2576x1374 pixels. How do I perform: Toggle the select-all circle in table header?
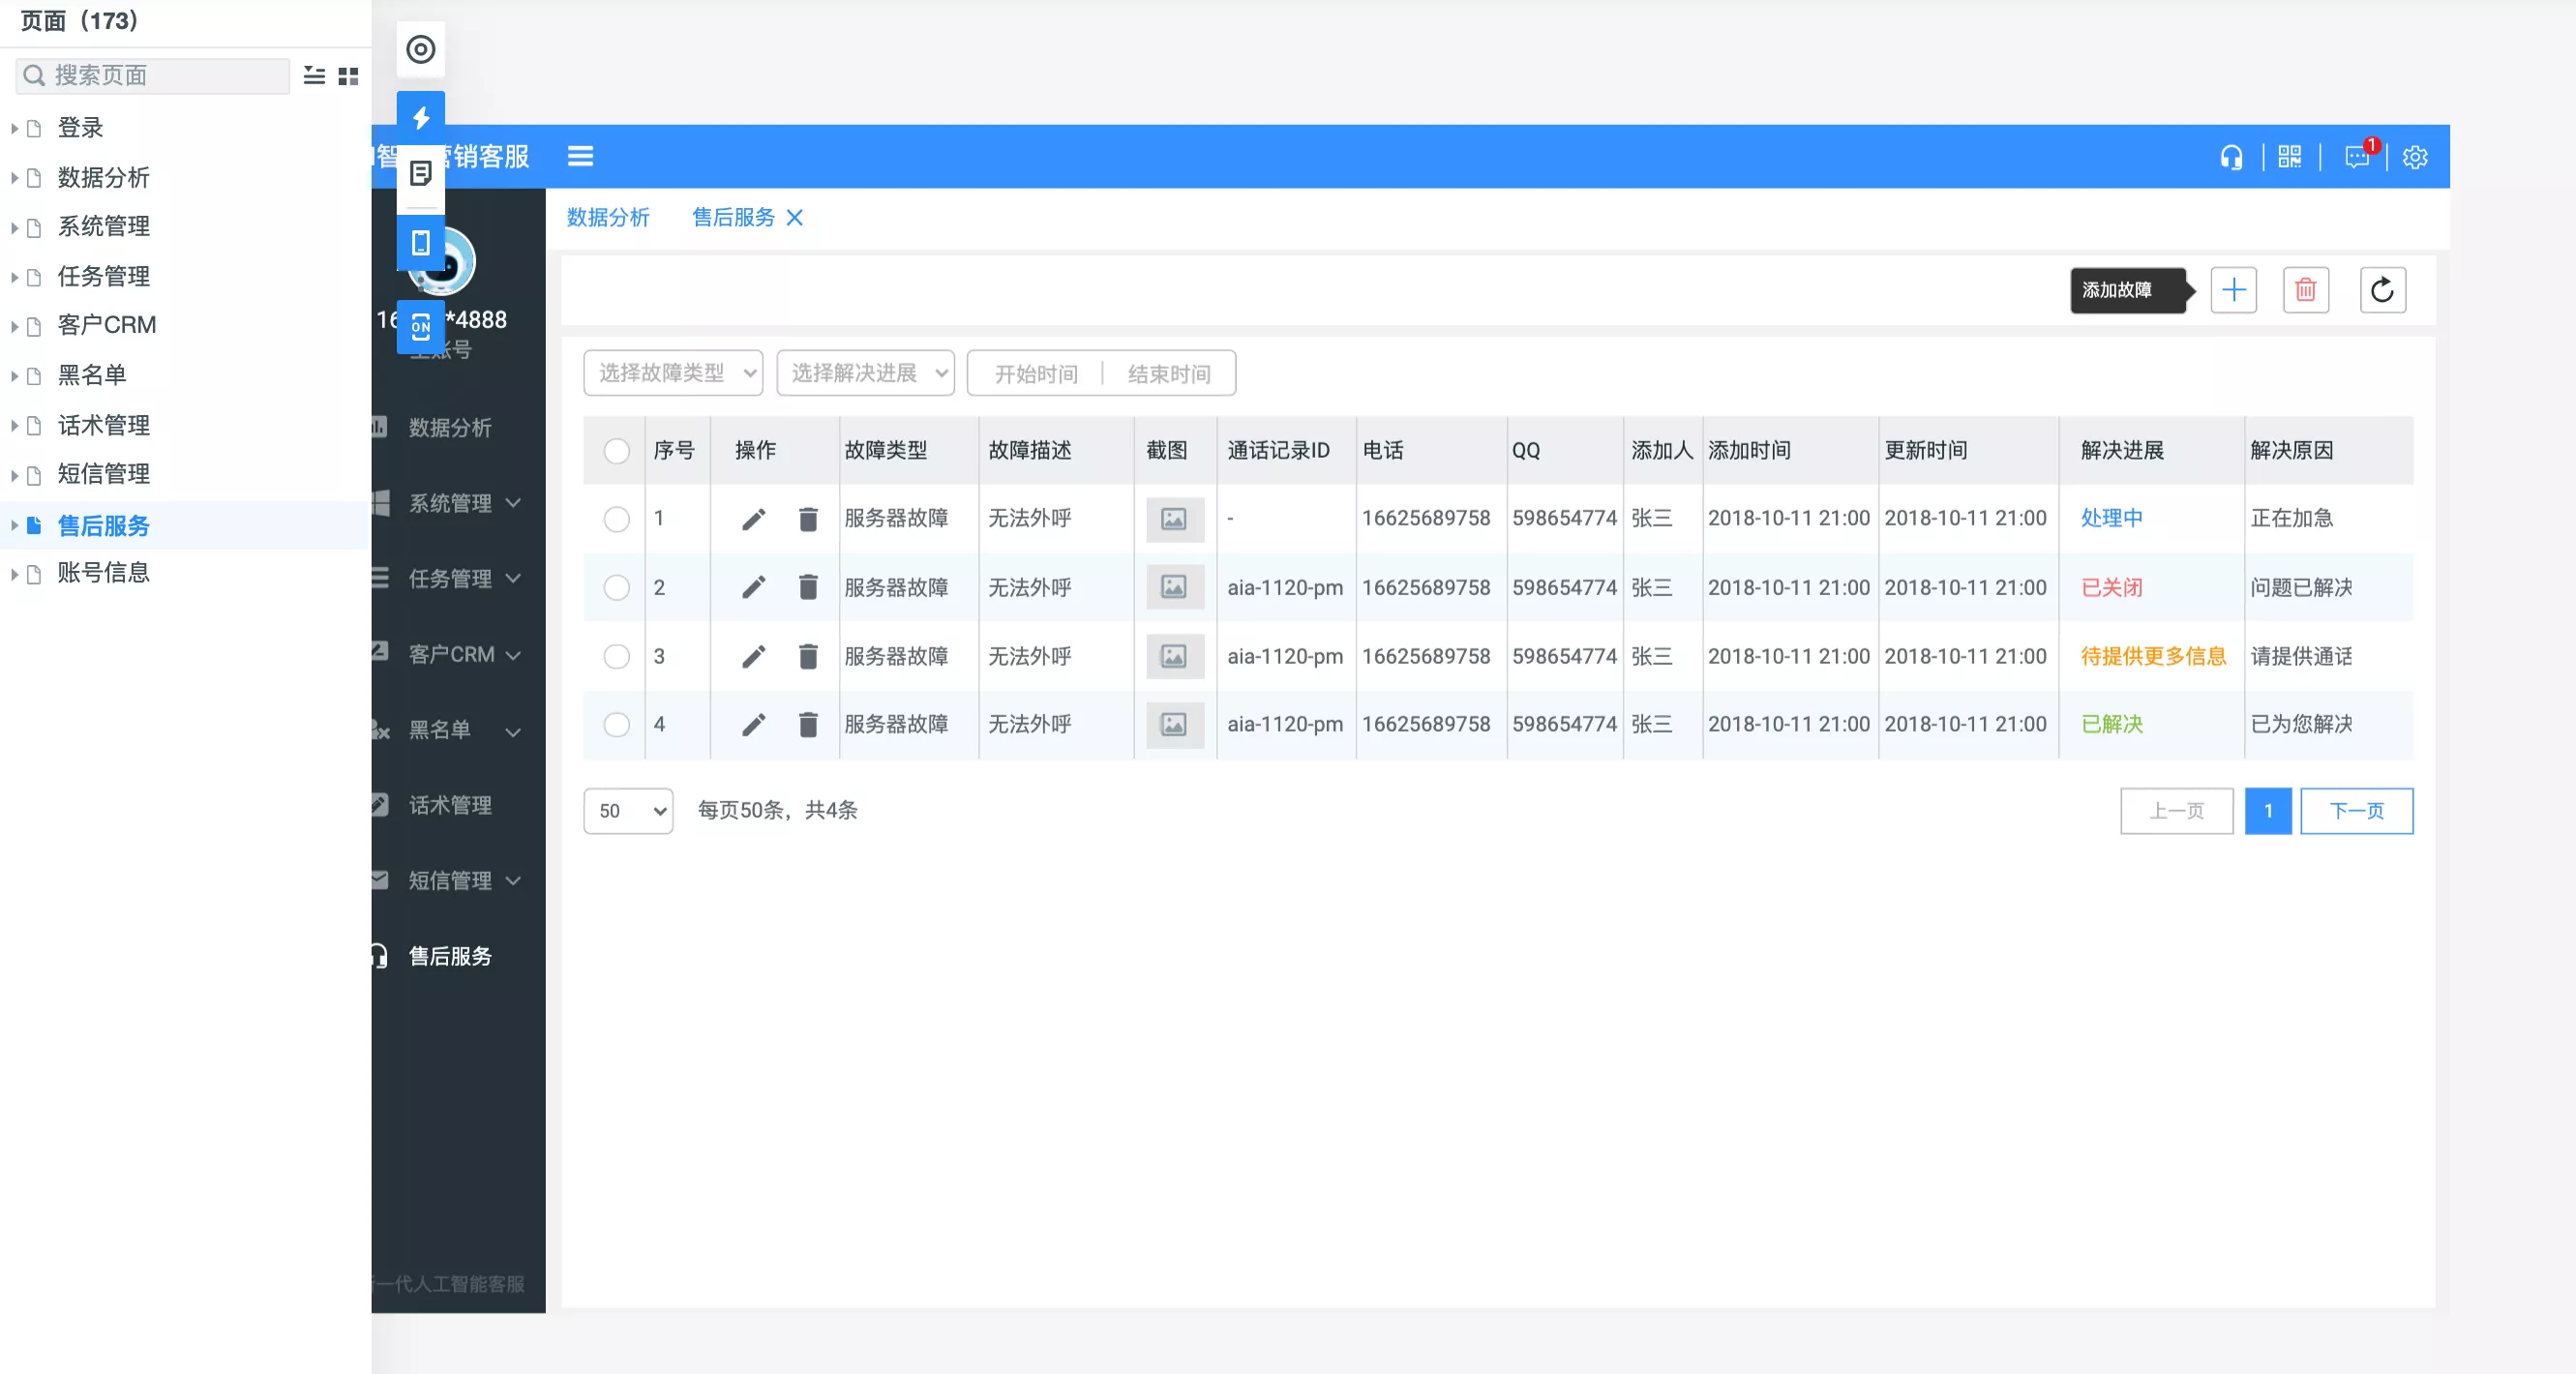(x=616, y=451)
